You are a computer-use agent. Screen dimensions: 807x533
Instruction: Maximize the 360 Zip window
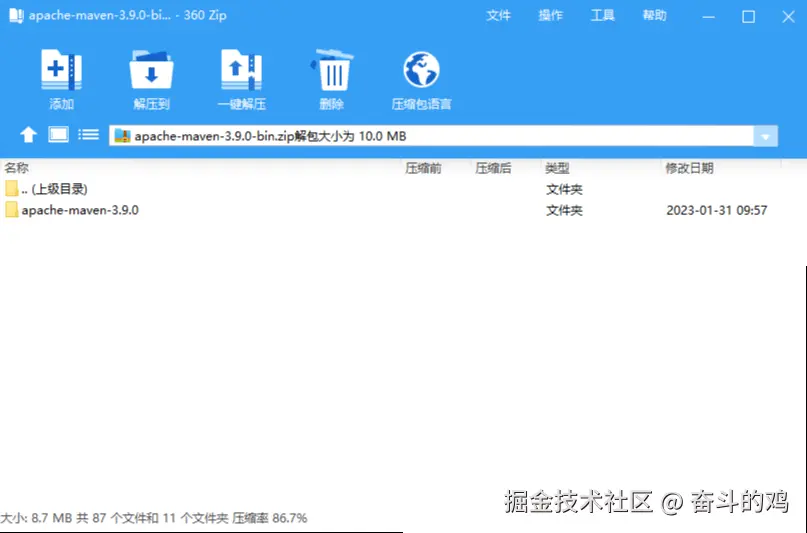click(x=748, y=17)
